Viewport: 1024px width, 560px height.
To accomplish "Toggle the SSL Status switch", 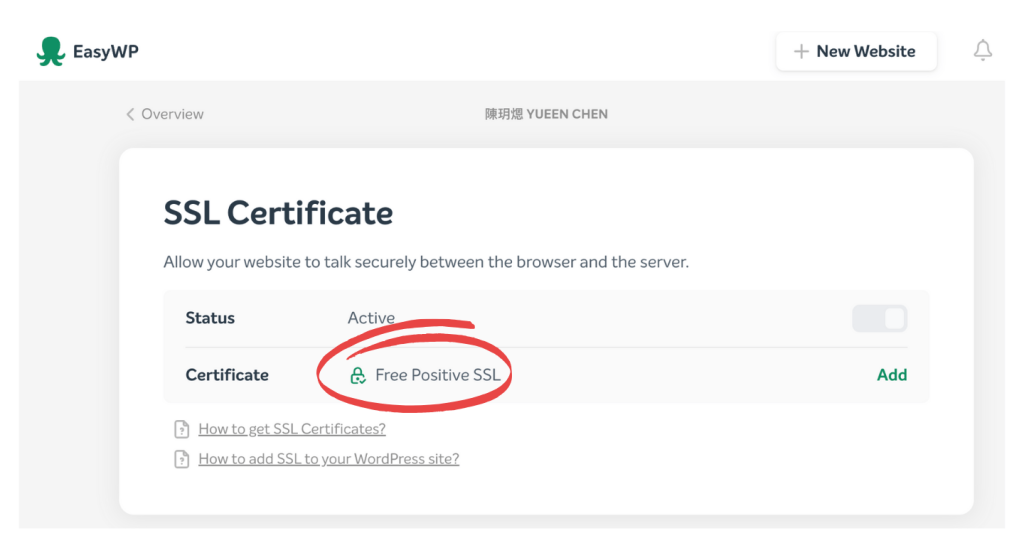I will [879, 319].
